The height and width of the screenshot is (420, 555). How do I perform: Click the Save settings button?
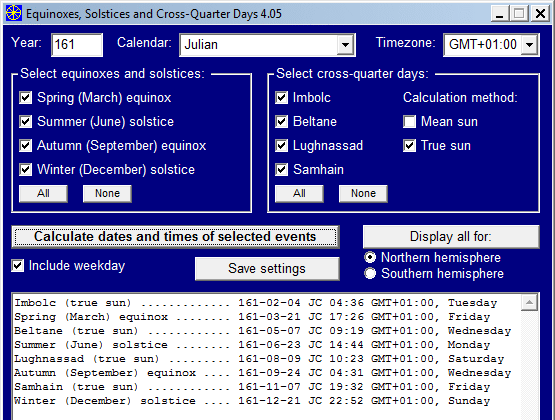point(267,269)
